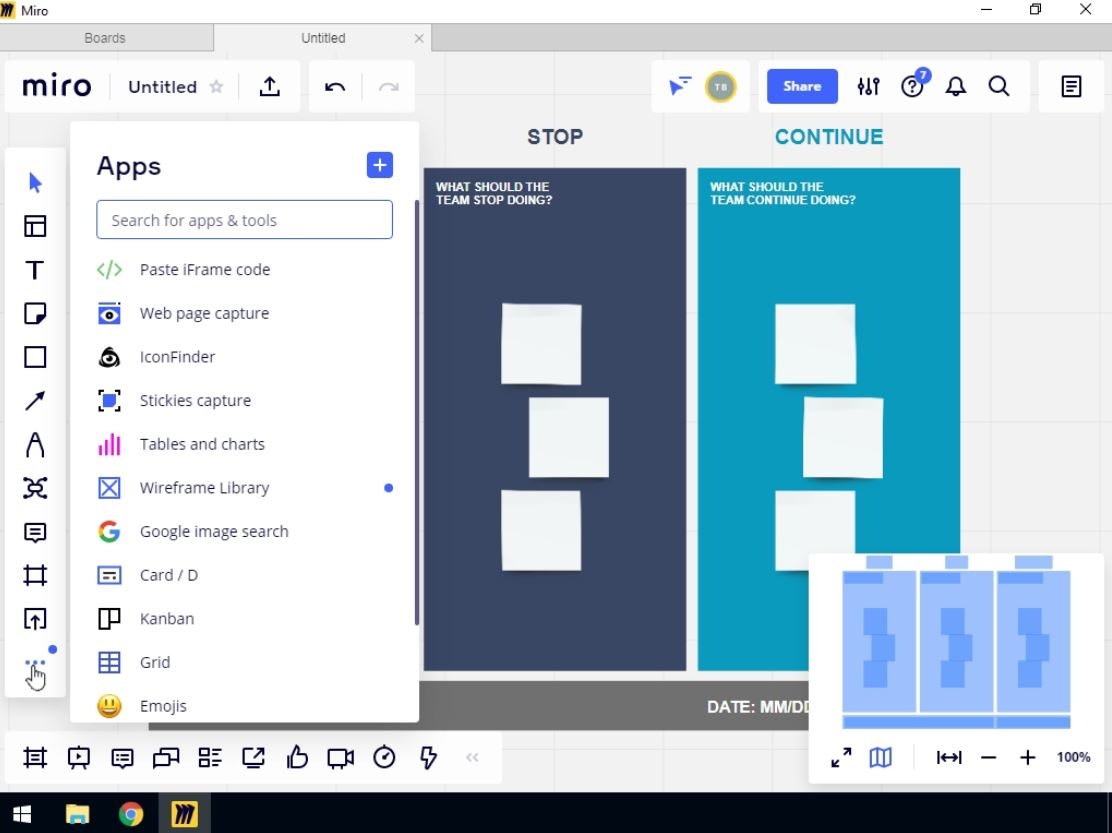This screenshot has width=1112, height=833.
Task: Click the 100% zoom level
Action: (1073, 757)
